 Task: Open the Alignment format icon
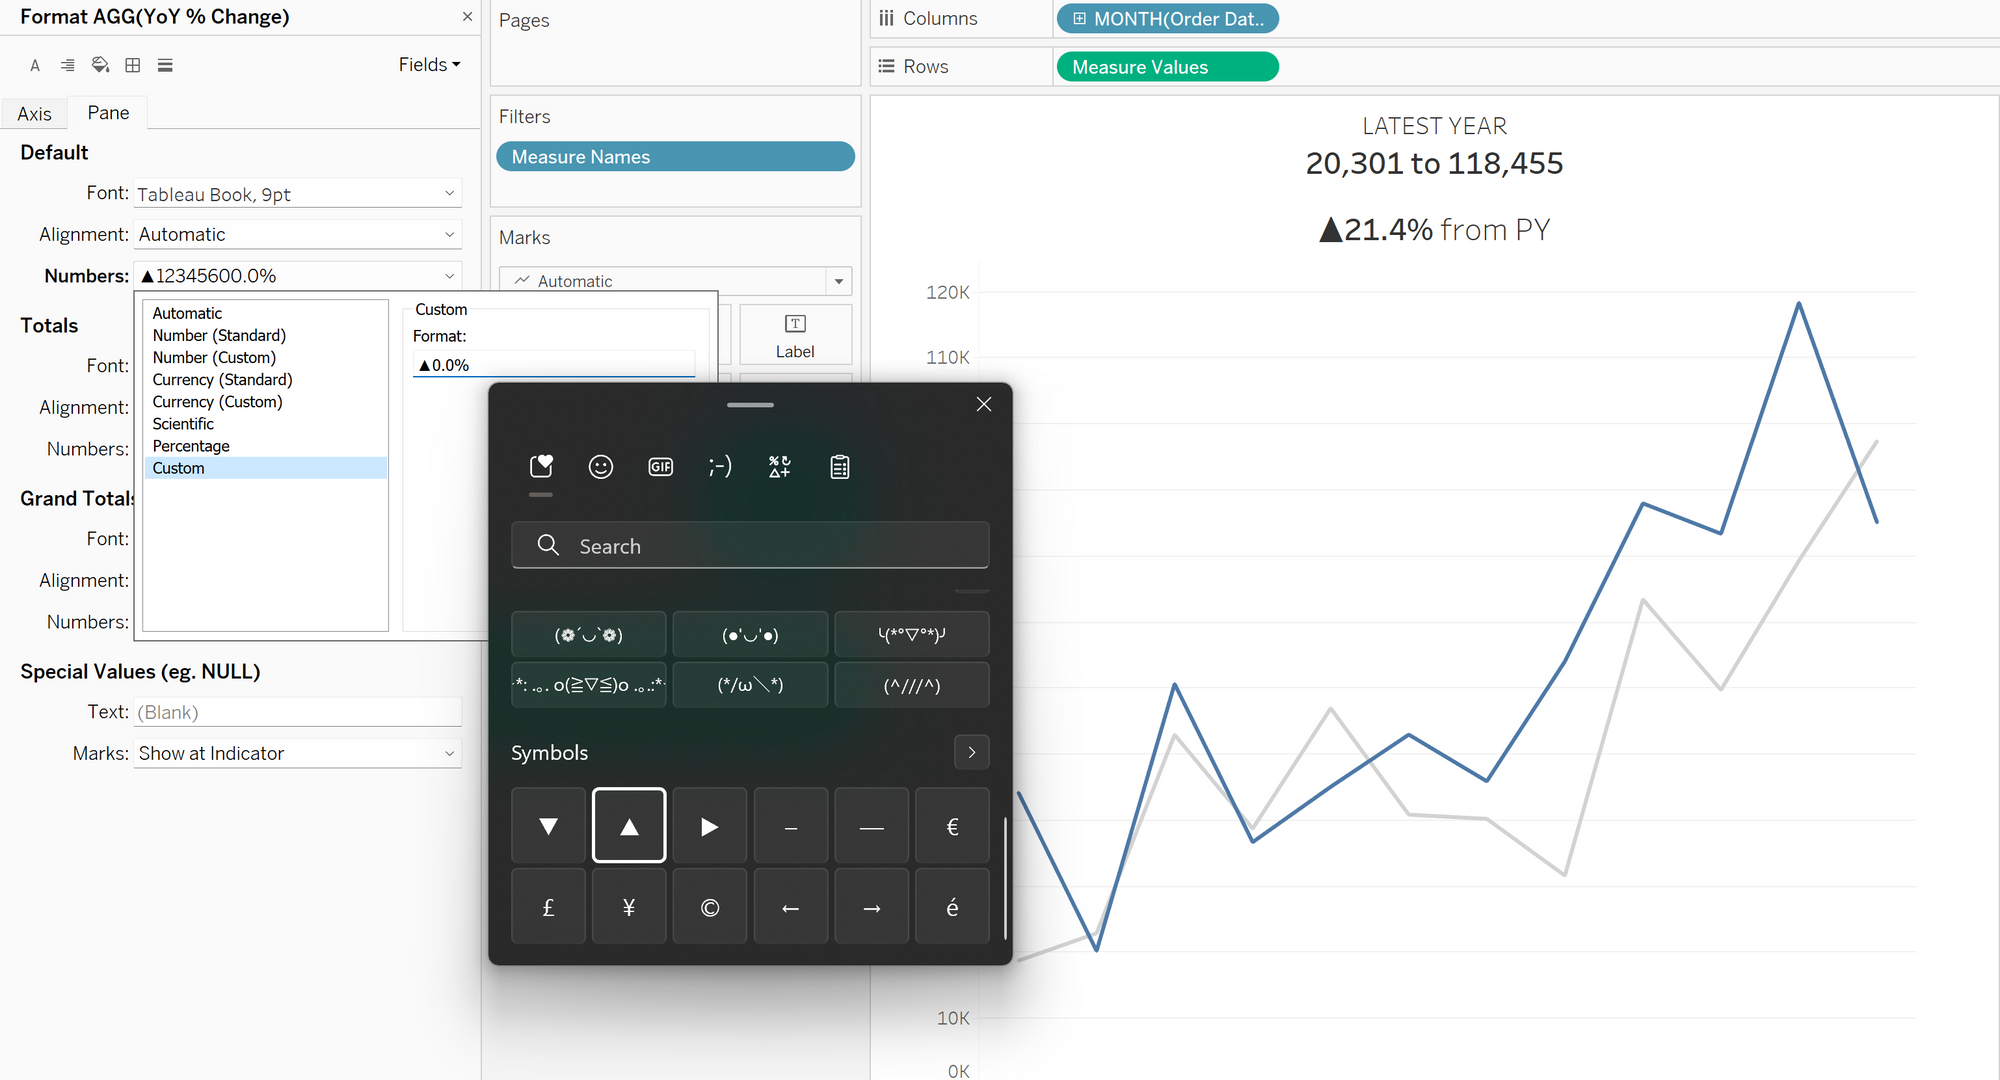(67, 66)
